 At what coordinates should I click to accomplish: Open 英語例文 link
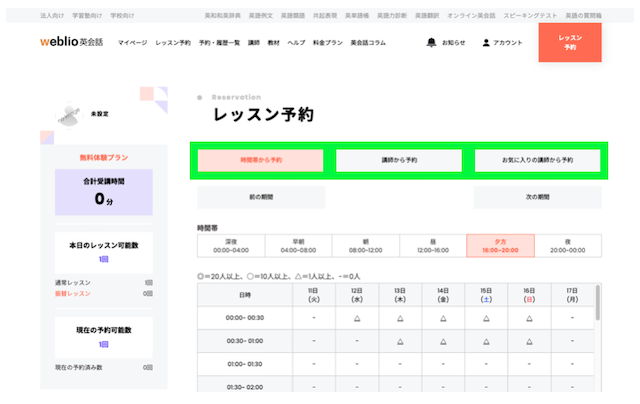261,16
